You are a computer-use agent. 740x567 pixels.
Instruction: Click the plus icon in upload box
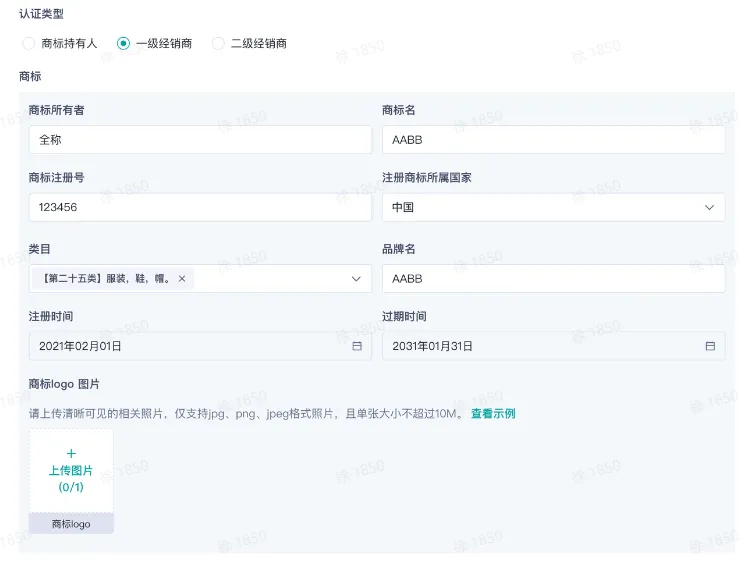coord(71,454)
